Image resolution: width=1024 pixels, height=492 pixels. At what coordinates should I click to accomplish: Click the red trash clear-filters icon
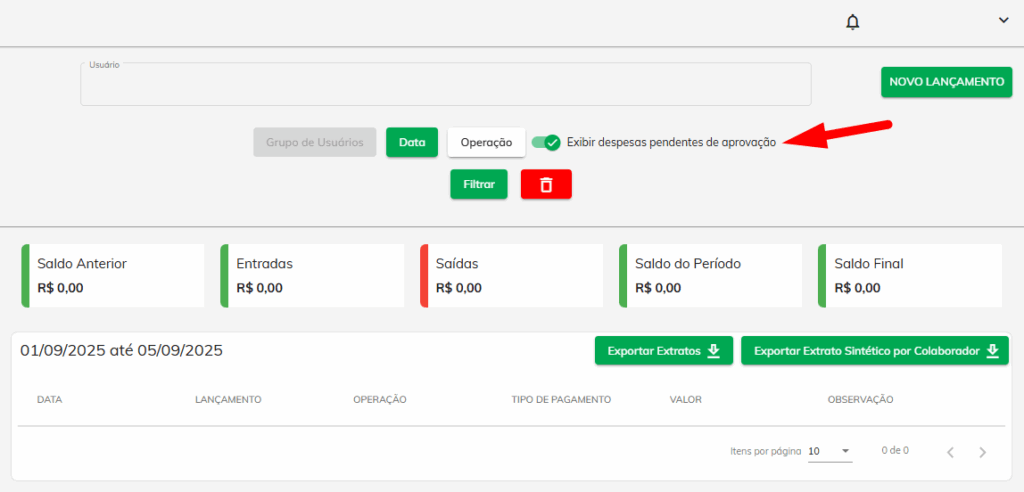click(546, 184)
